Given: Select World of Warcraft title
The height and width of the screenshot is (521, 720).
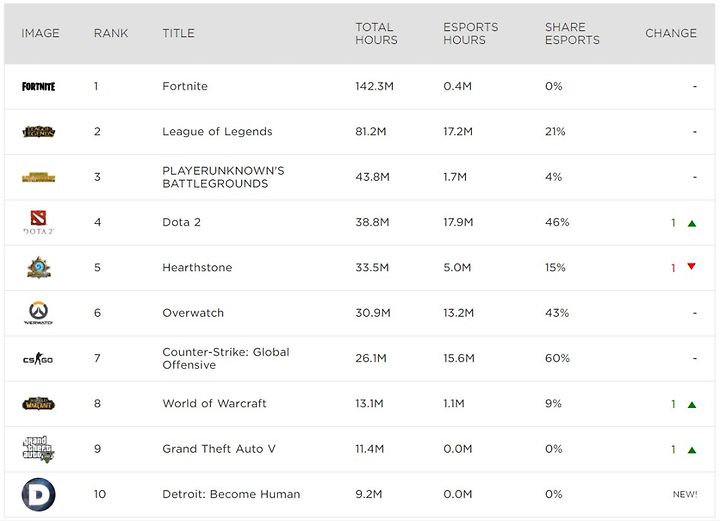Looking at the screenshot, I should (214, 403).
